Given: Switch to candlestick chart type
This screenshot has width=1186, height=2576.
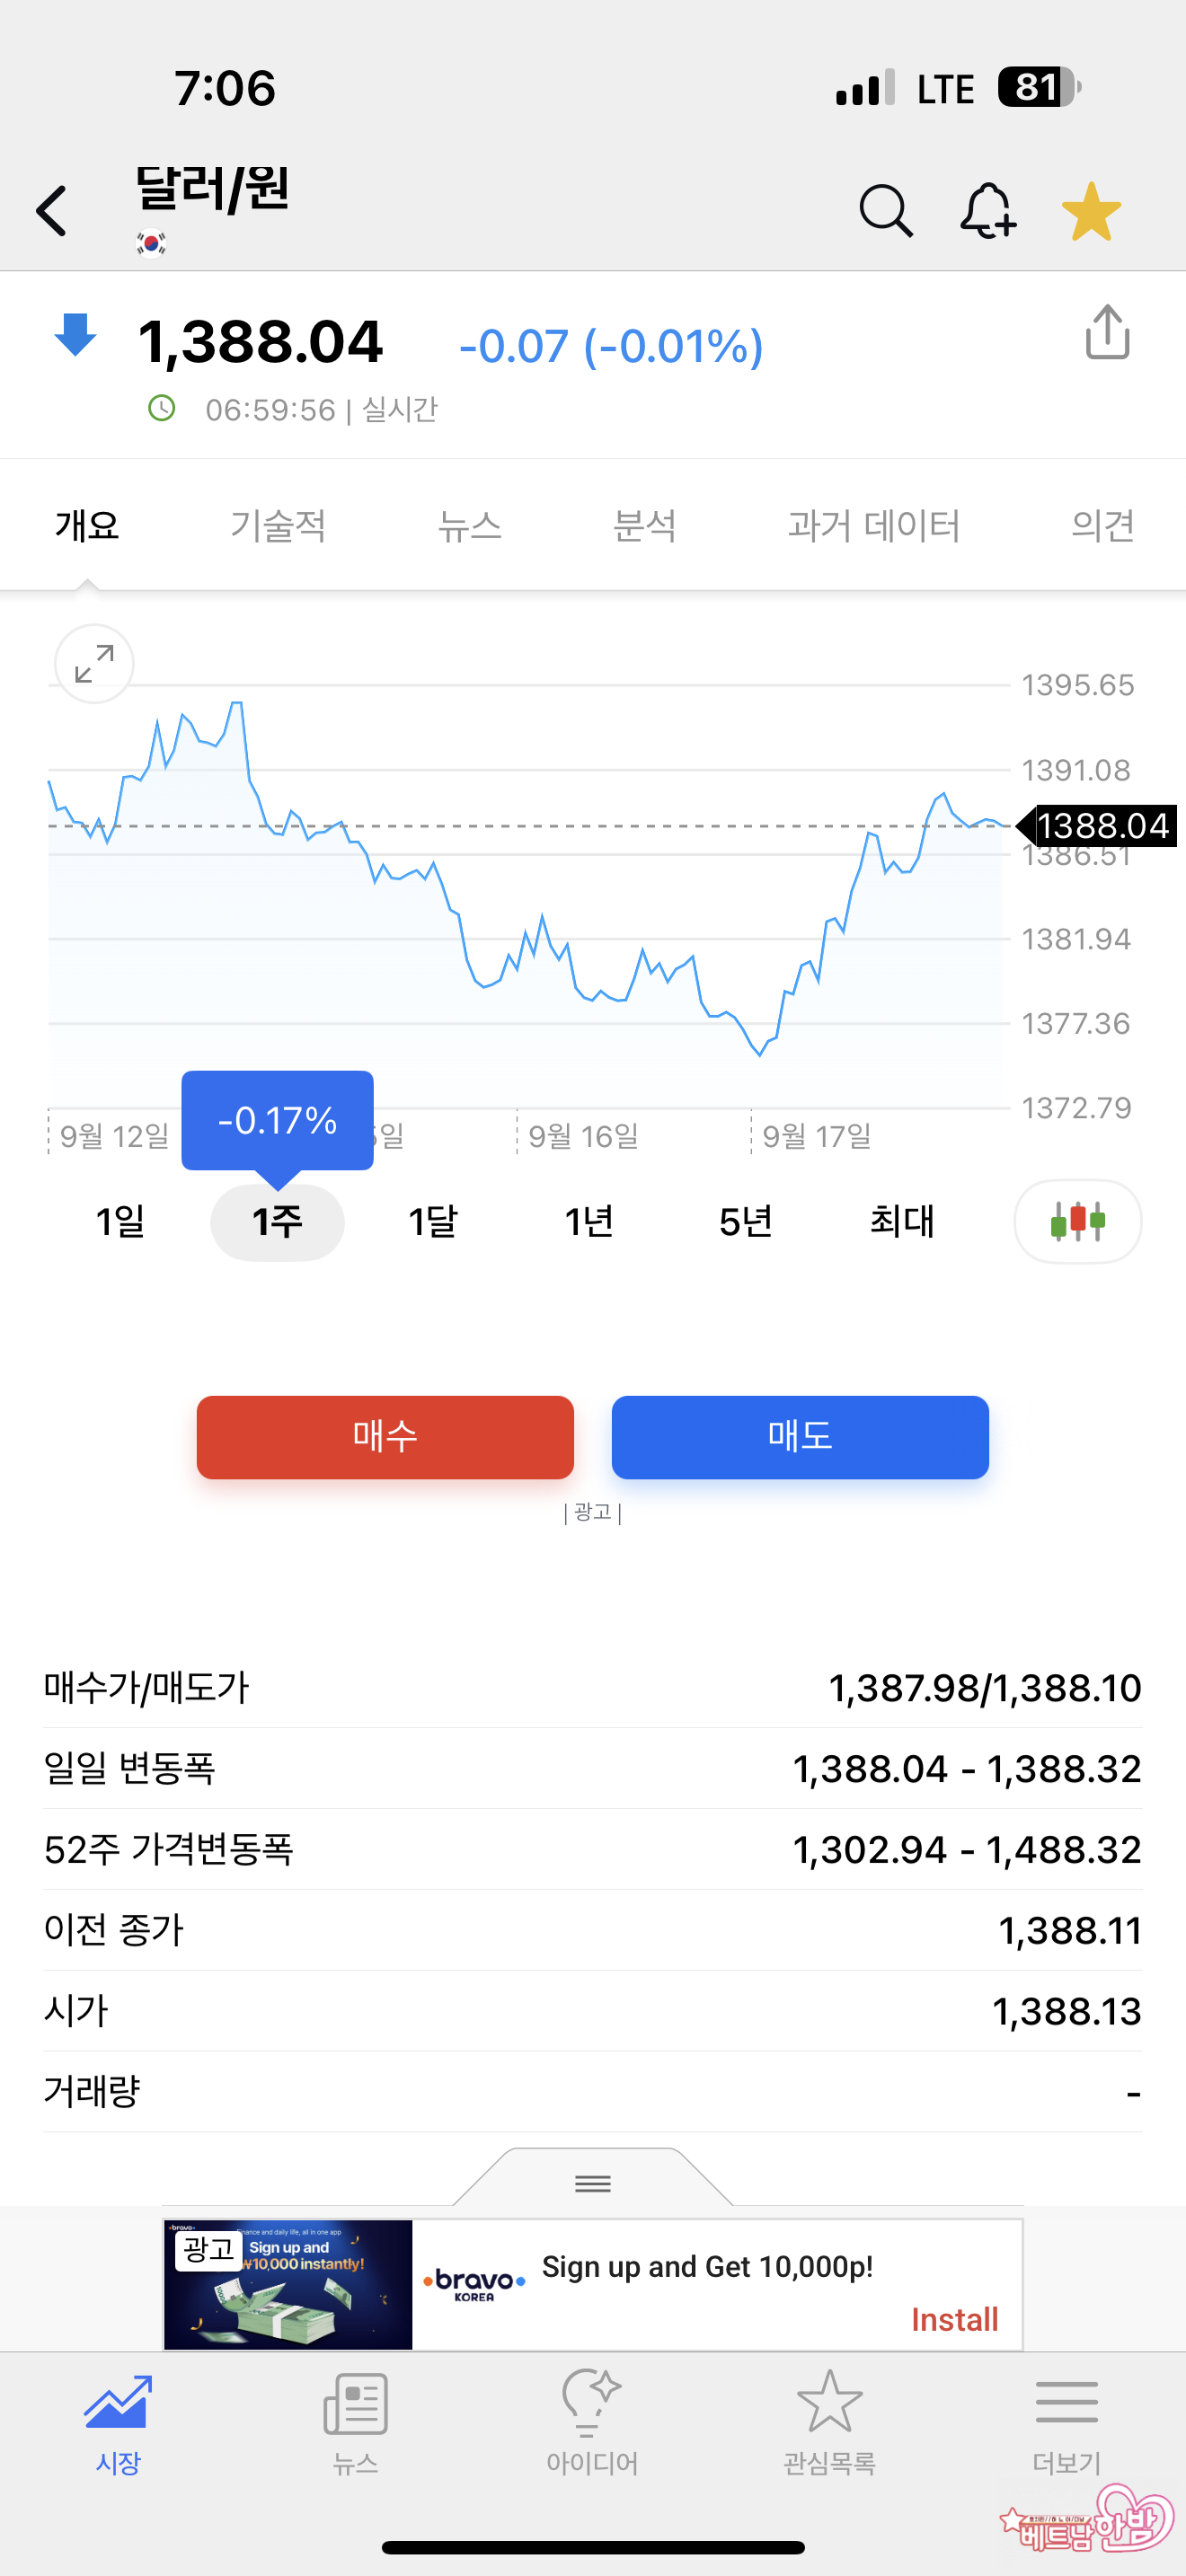Looking at the screenshot, I should point(1077,1221).
